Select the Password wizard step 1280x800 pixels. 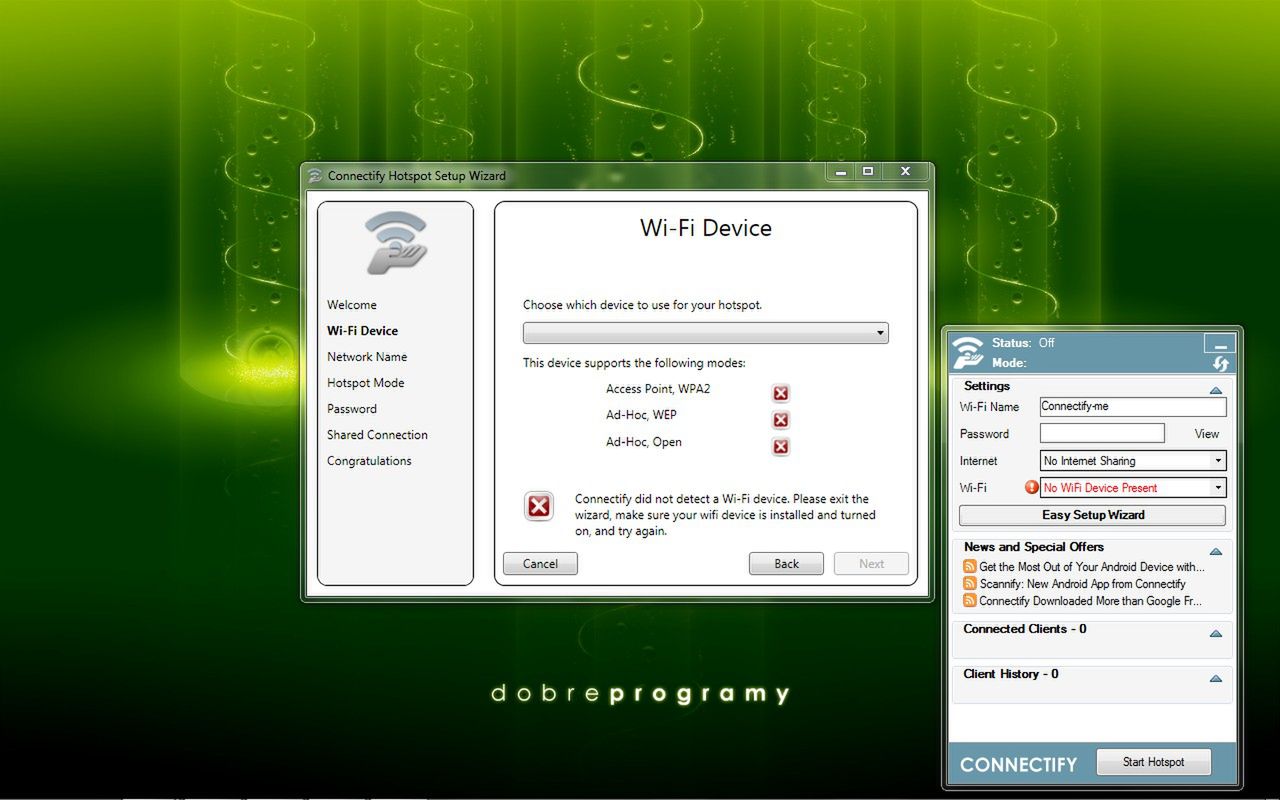pos(352,409)
